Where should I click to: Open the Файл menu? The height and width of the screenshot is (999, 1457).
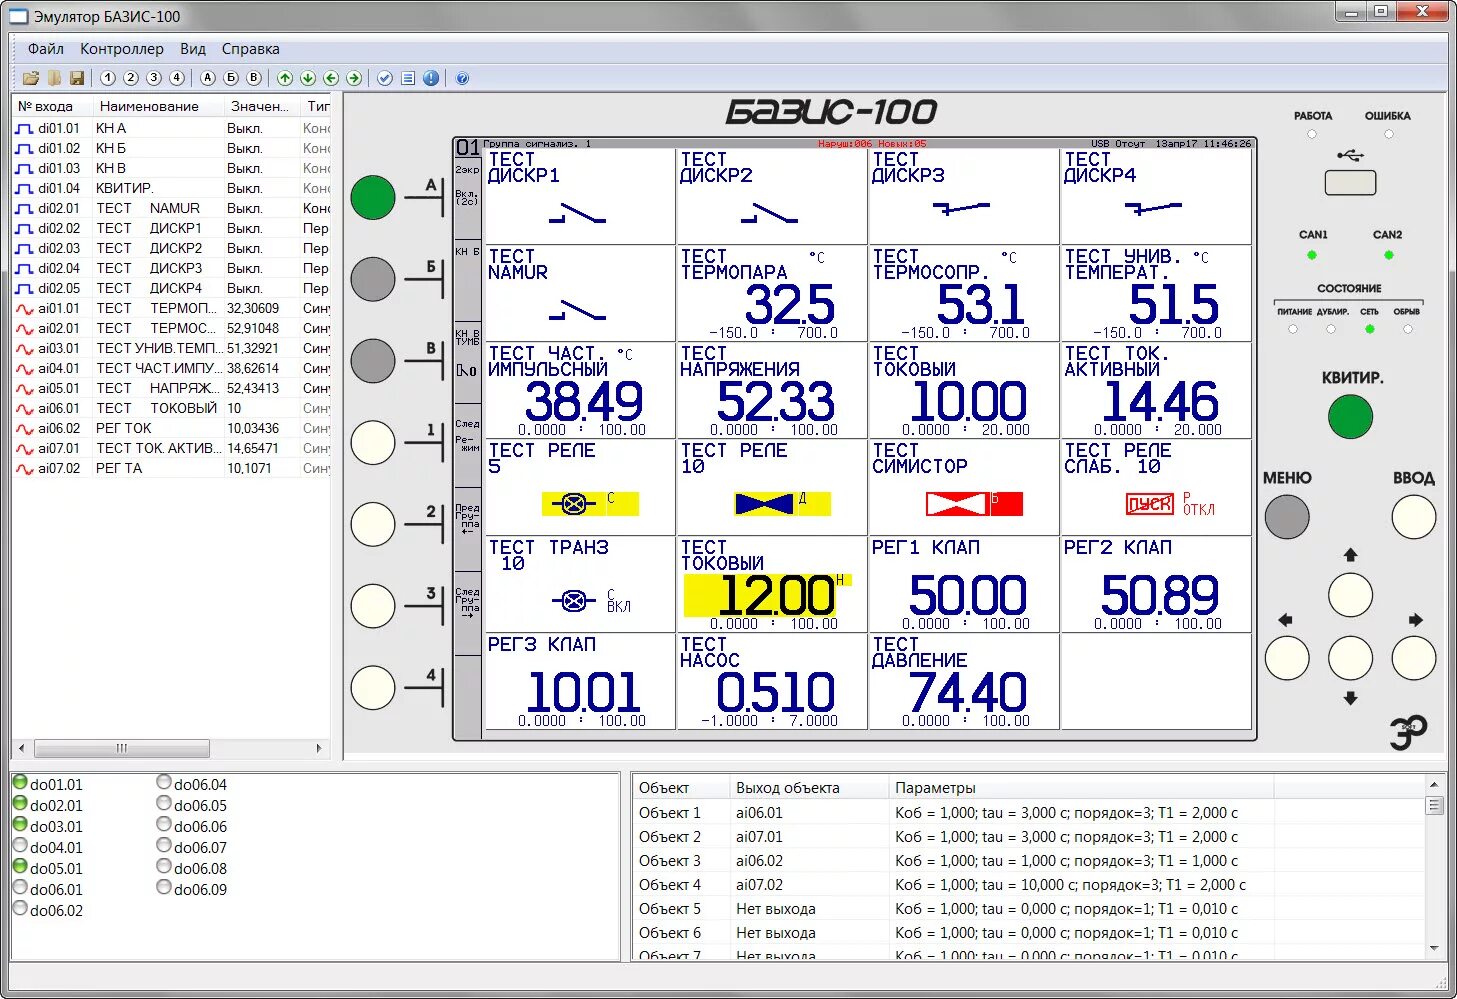[x=46, y=49]
